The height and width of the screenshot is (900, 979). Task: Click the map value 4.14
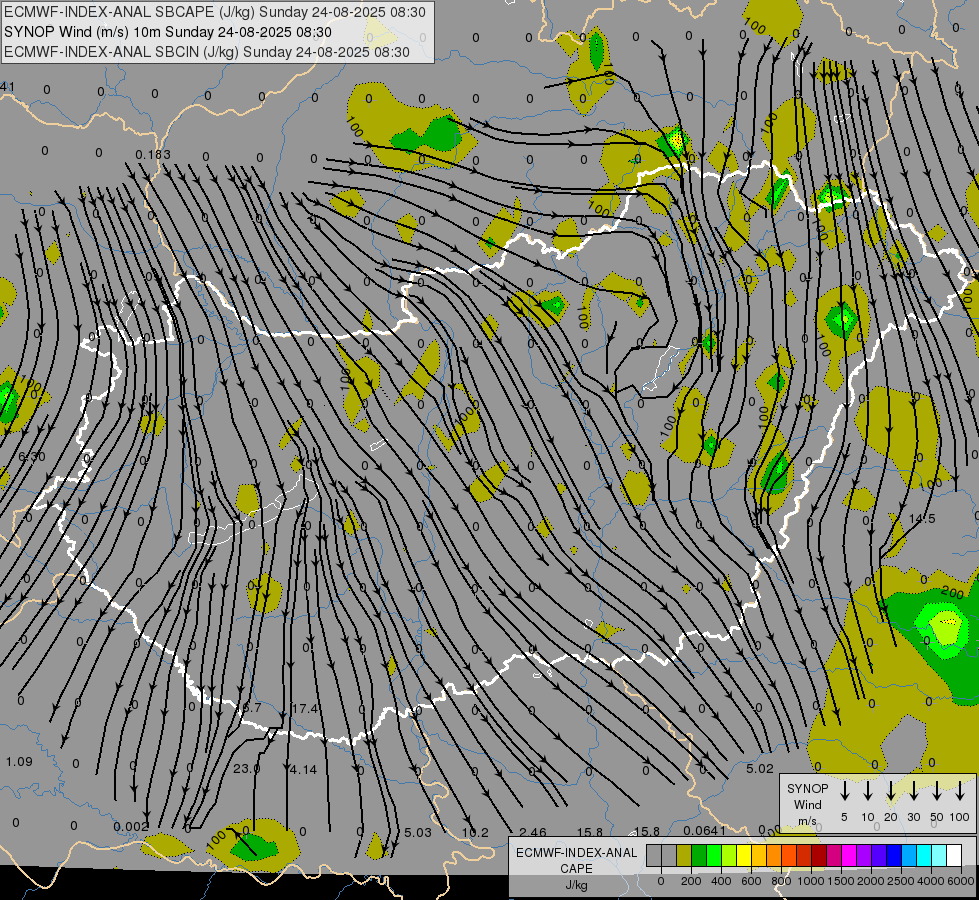[x=303, y=769]
